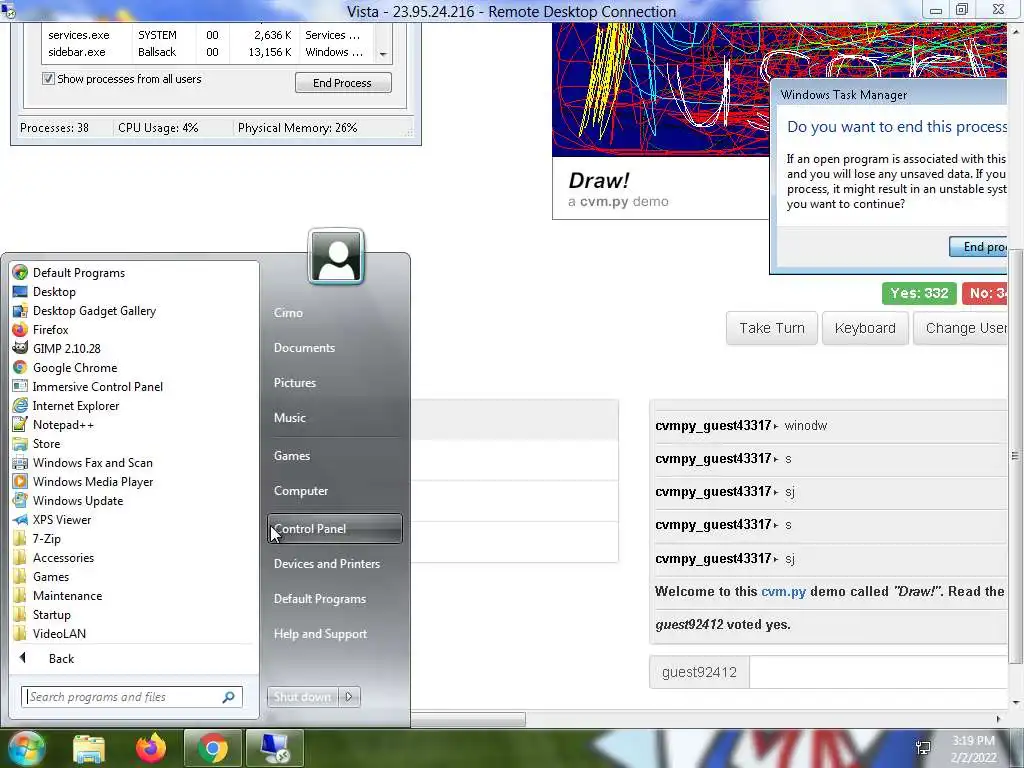This screenshot has width=1024, height=768.
Task: Click End Process in Task Manager
Action: 343,83
